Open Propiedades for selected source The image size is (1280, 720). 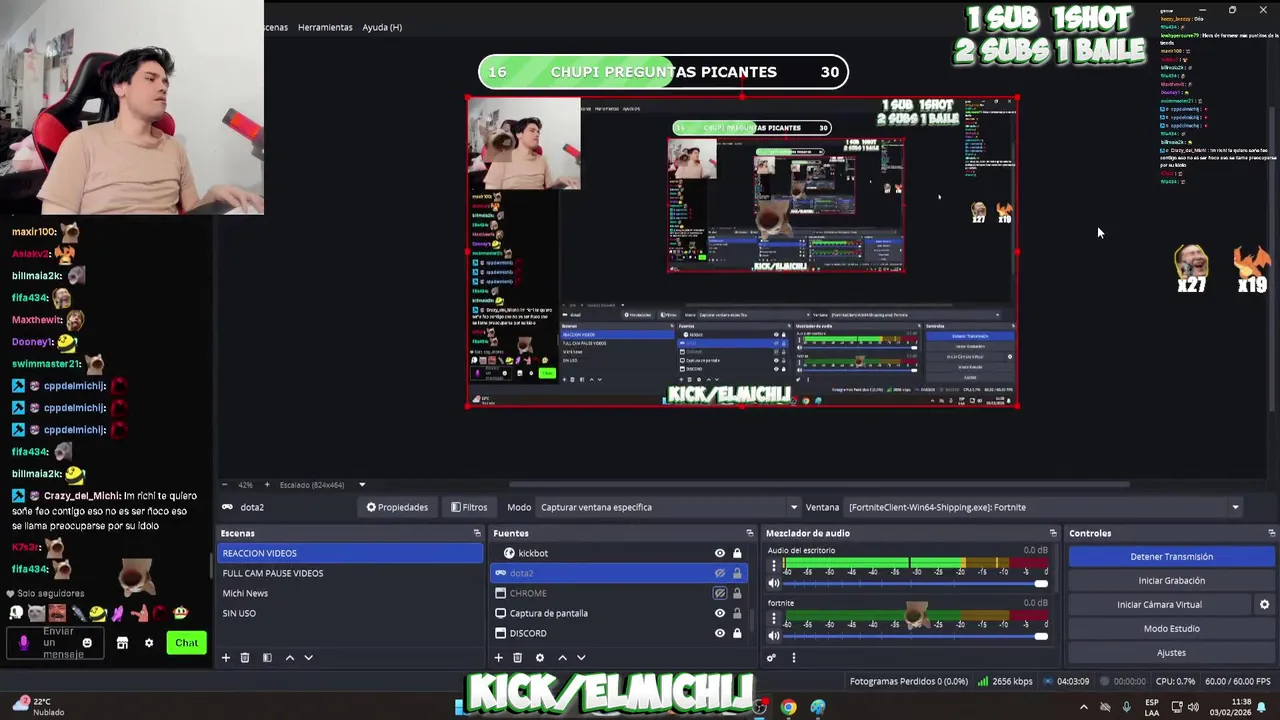click(397, 507)
